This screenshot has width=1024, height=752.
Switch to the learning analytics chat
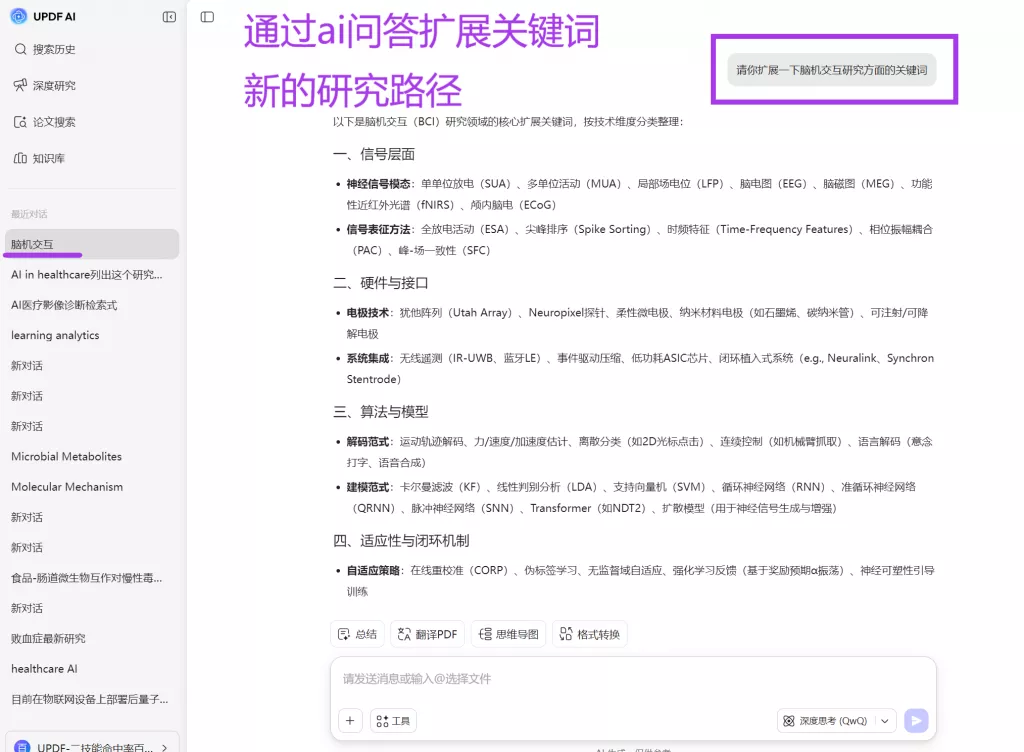point(54,335)
